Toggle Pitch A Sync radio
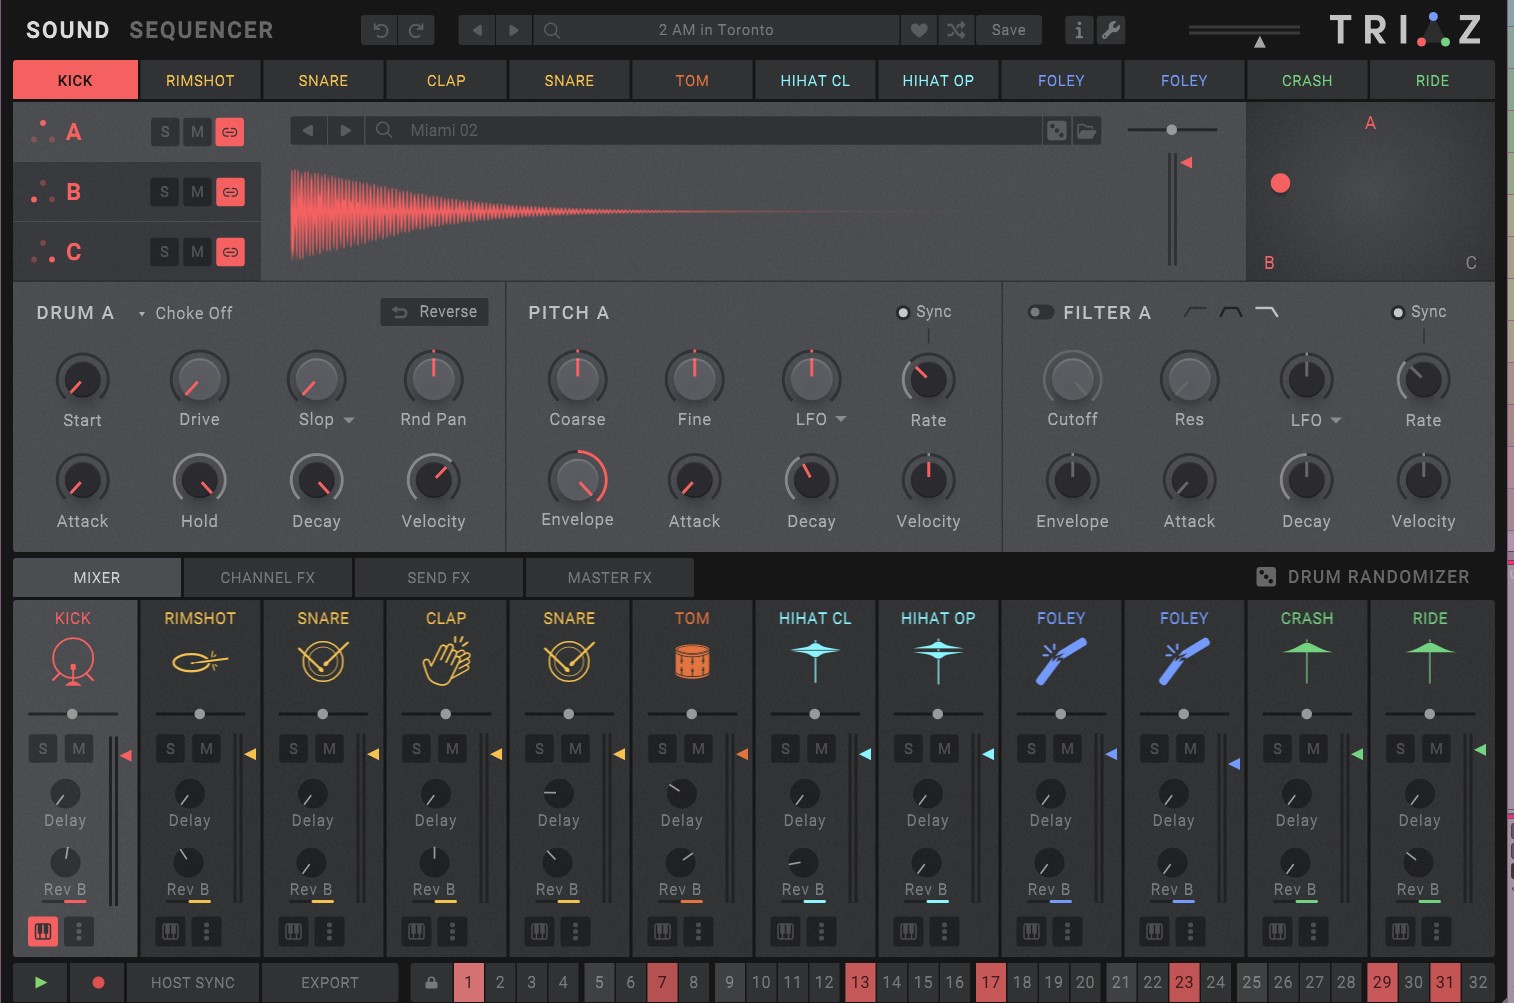This screenshot has width=1514, height=1003. pyautogui.click(x=903, y=312)
